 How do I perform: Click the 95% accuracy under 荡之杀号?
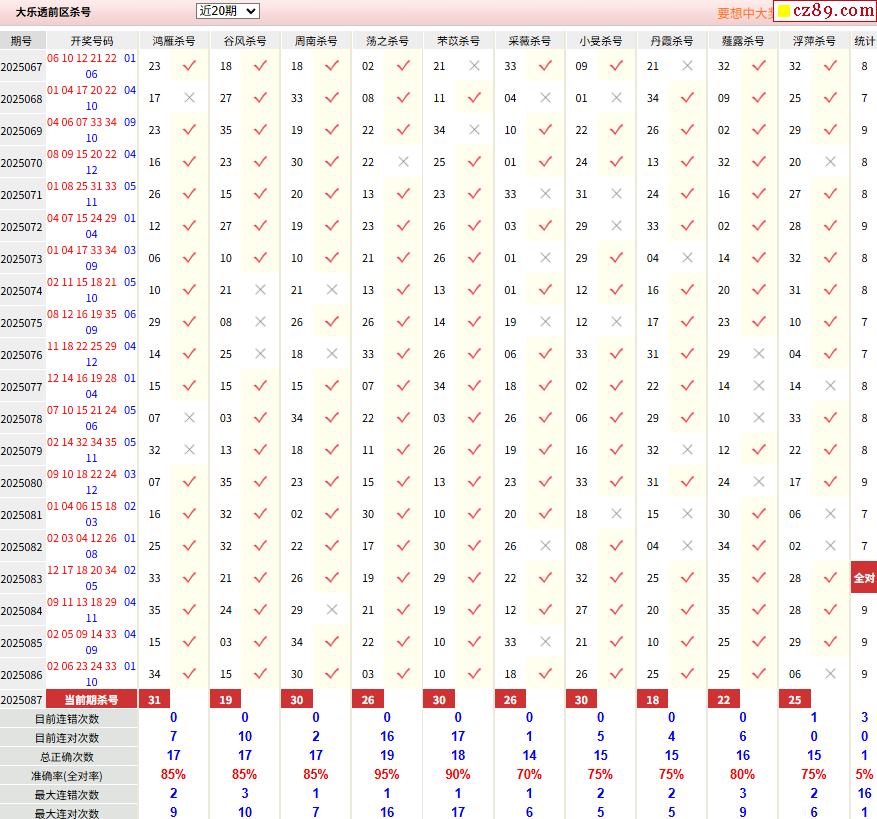(387, 774)
